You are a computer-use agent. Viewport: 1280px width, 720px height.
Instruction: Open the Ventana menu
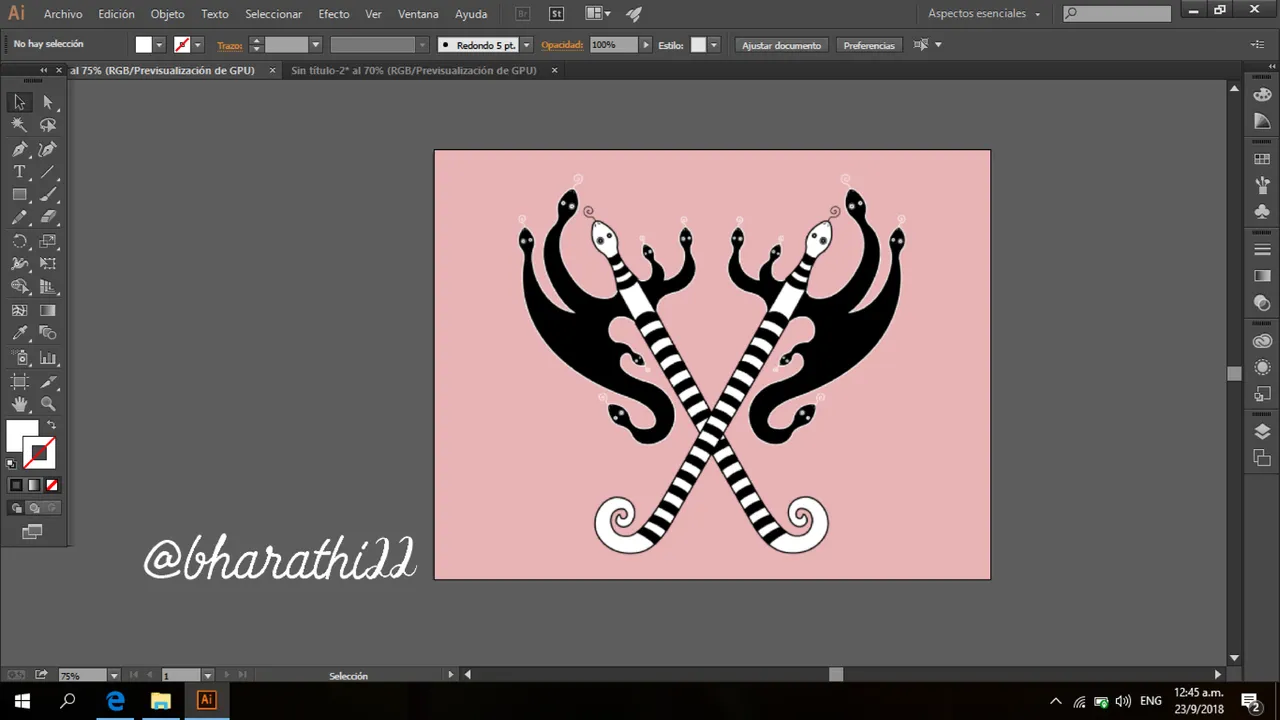click(418, 14)
